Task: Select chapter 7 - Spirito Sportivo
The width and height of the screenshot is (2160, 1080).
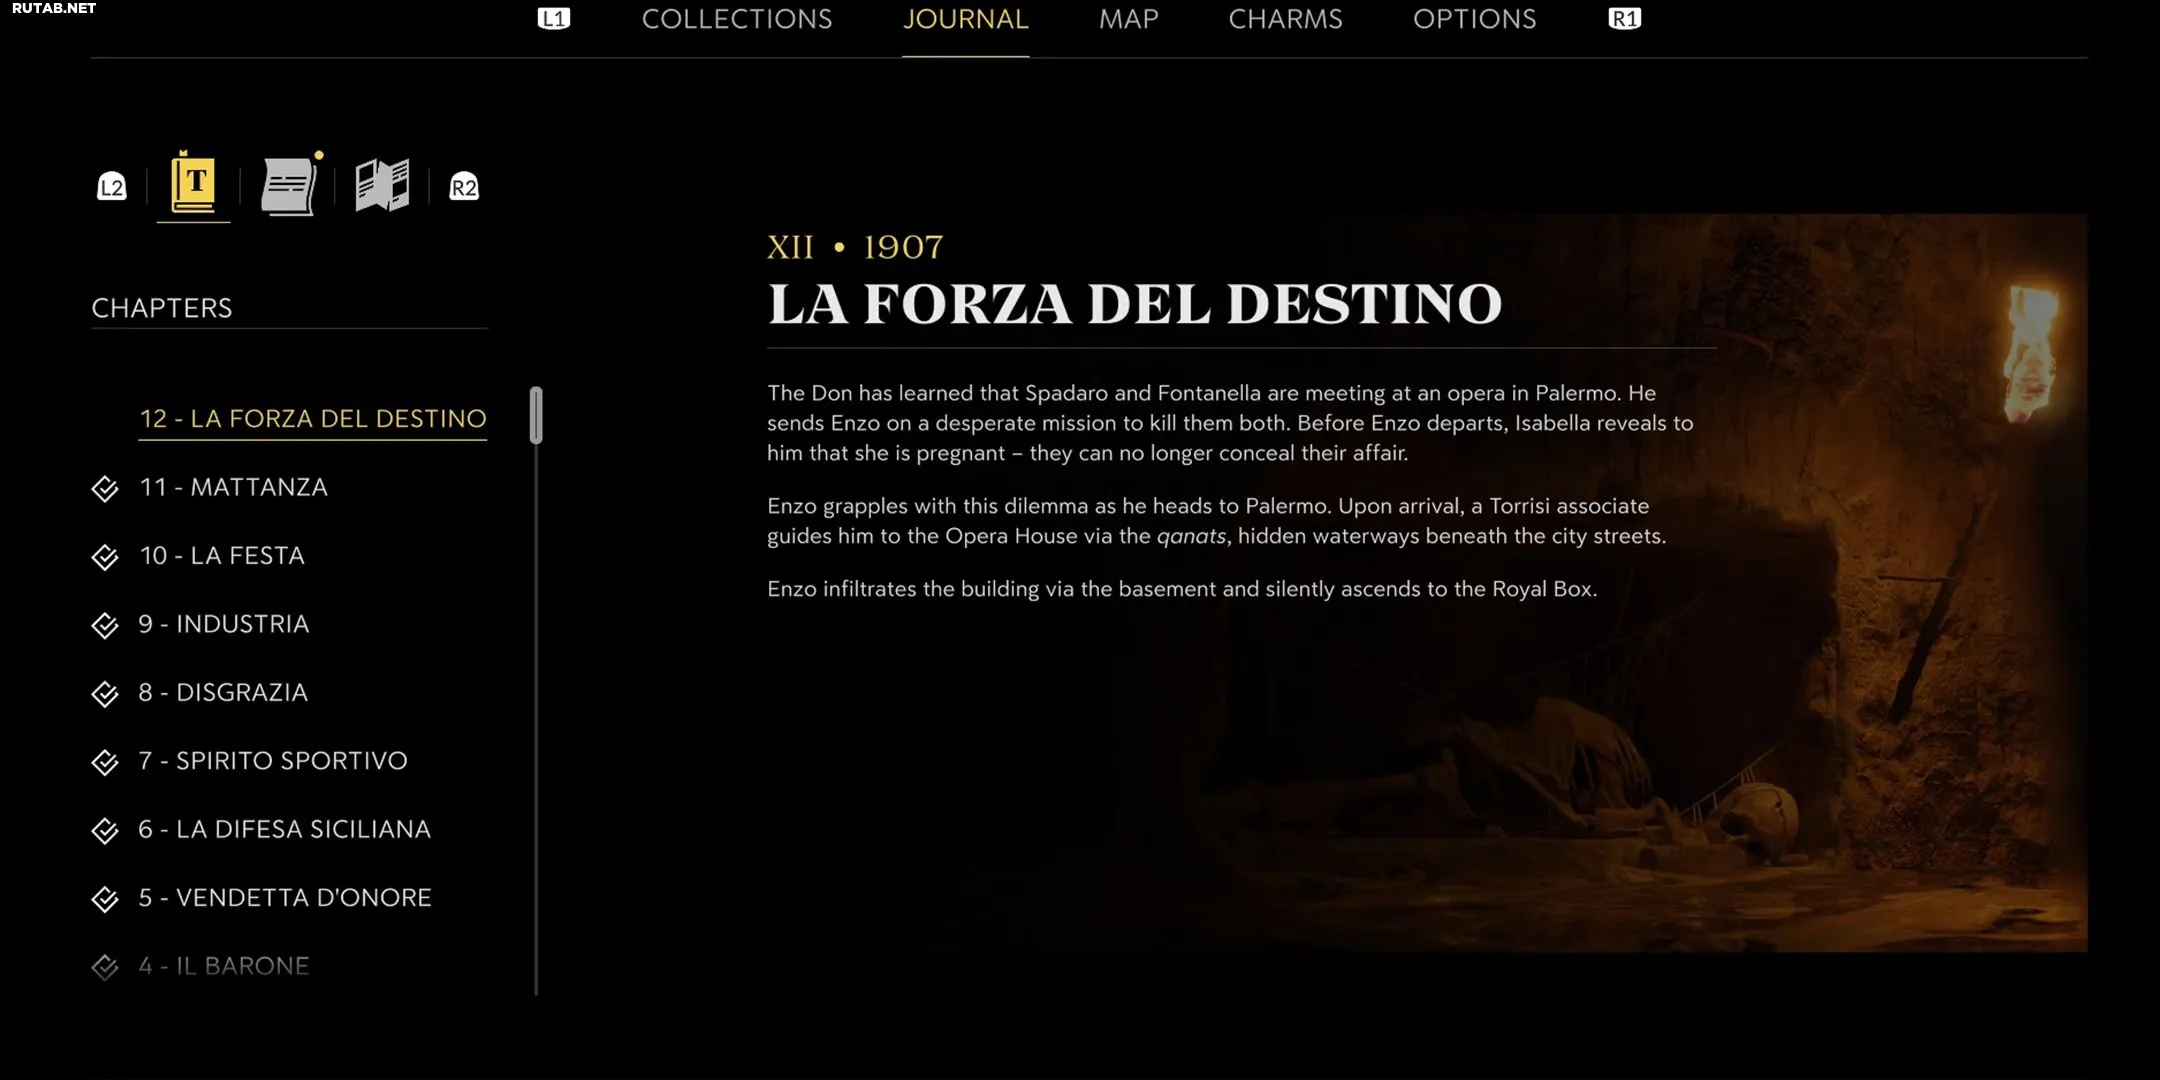Action: click(273, 761)
